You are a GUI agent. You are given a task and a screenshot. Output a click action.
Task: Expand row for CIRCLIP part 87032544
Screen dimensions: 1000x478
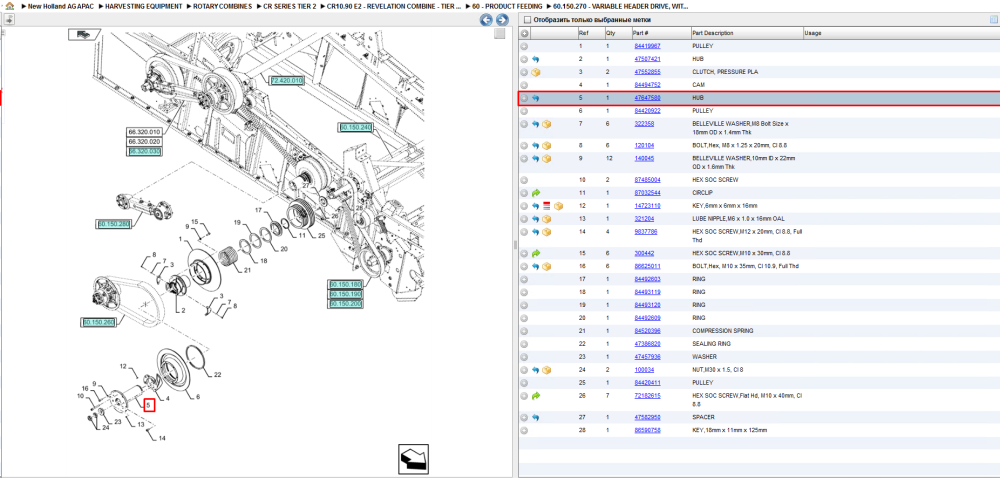pos(524,192)
